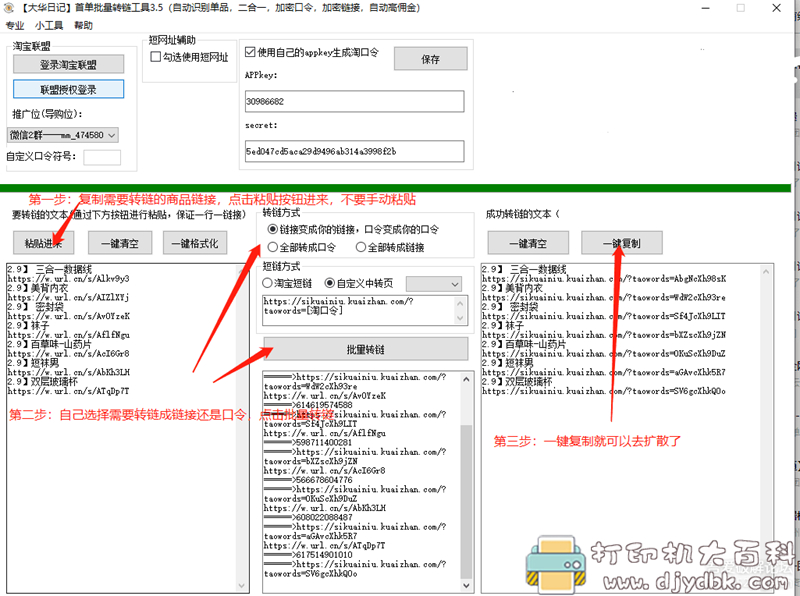Click the custom transfer page URL box
The width and height of the screenshot is (800, 596).
point(359,310)
